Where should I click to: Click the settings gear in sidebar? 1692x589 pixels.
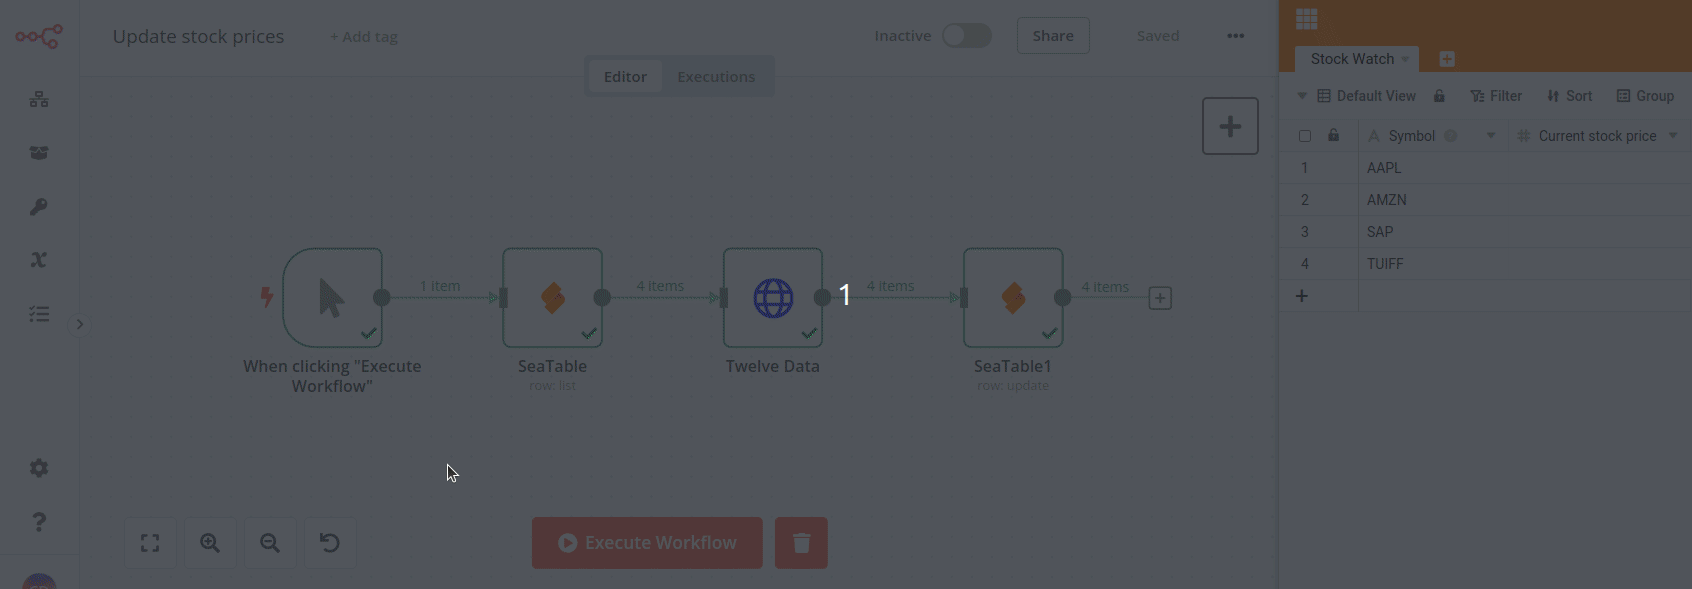coord(39,468)
